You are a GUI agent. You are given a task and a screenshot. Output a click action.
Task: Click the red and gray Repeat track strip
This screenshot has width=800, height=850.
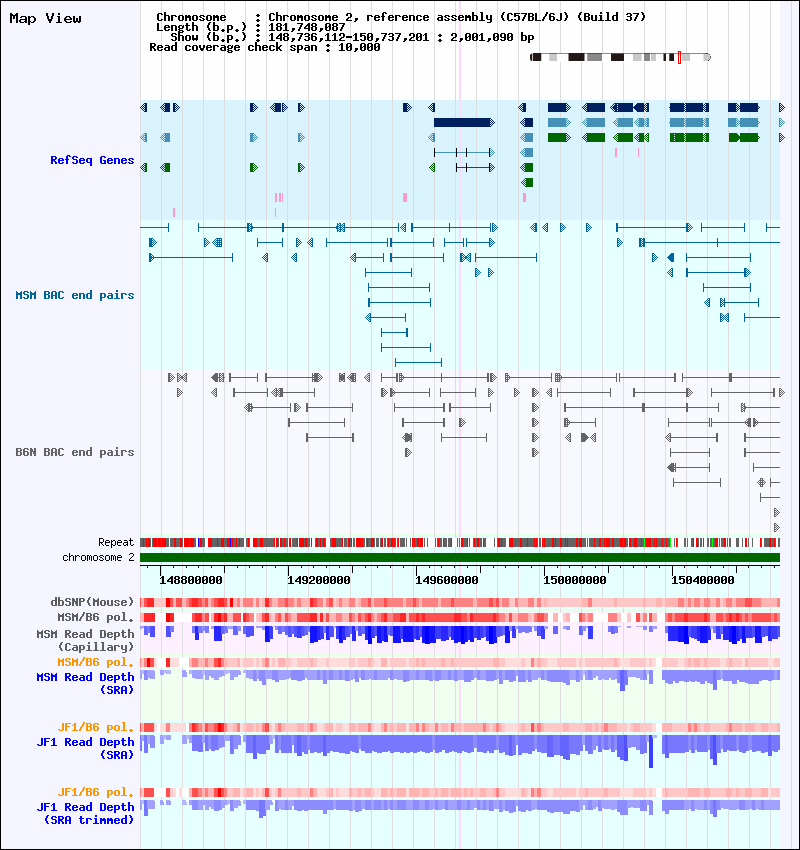pyautogui.click(x=460, y=542)
